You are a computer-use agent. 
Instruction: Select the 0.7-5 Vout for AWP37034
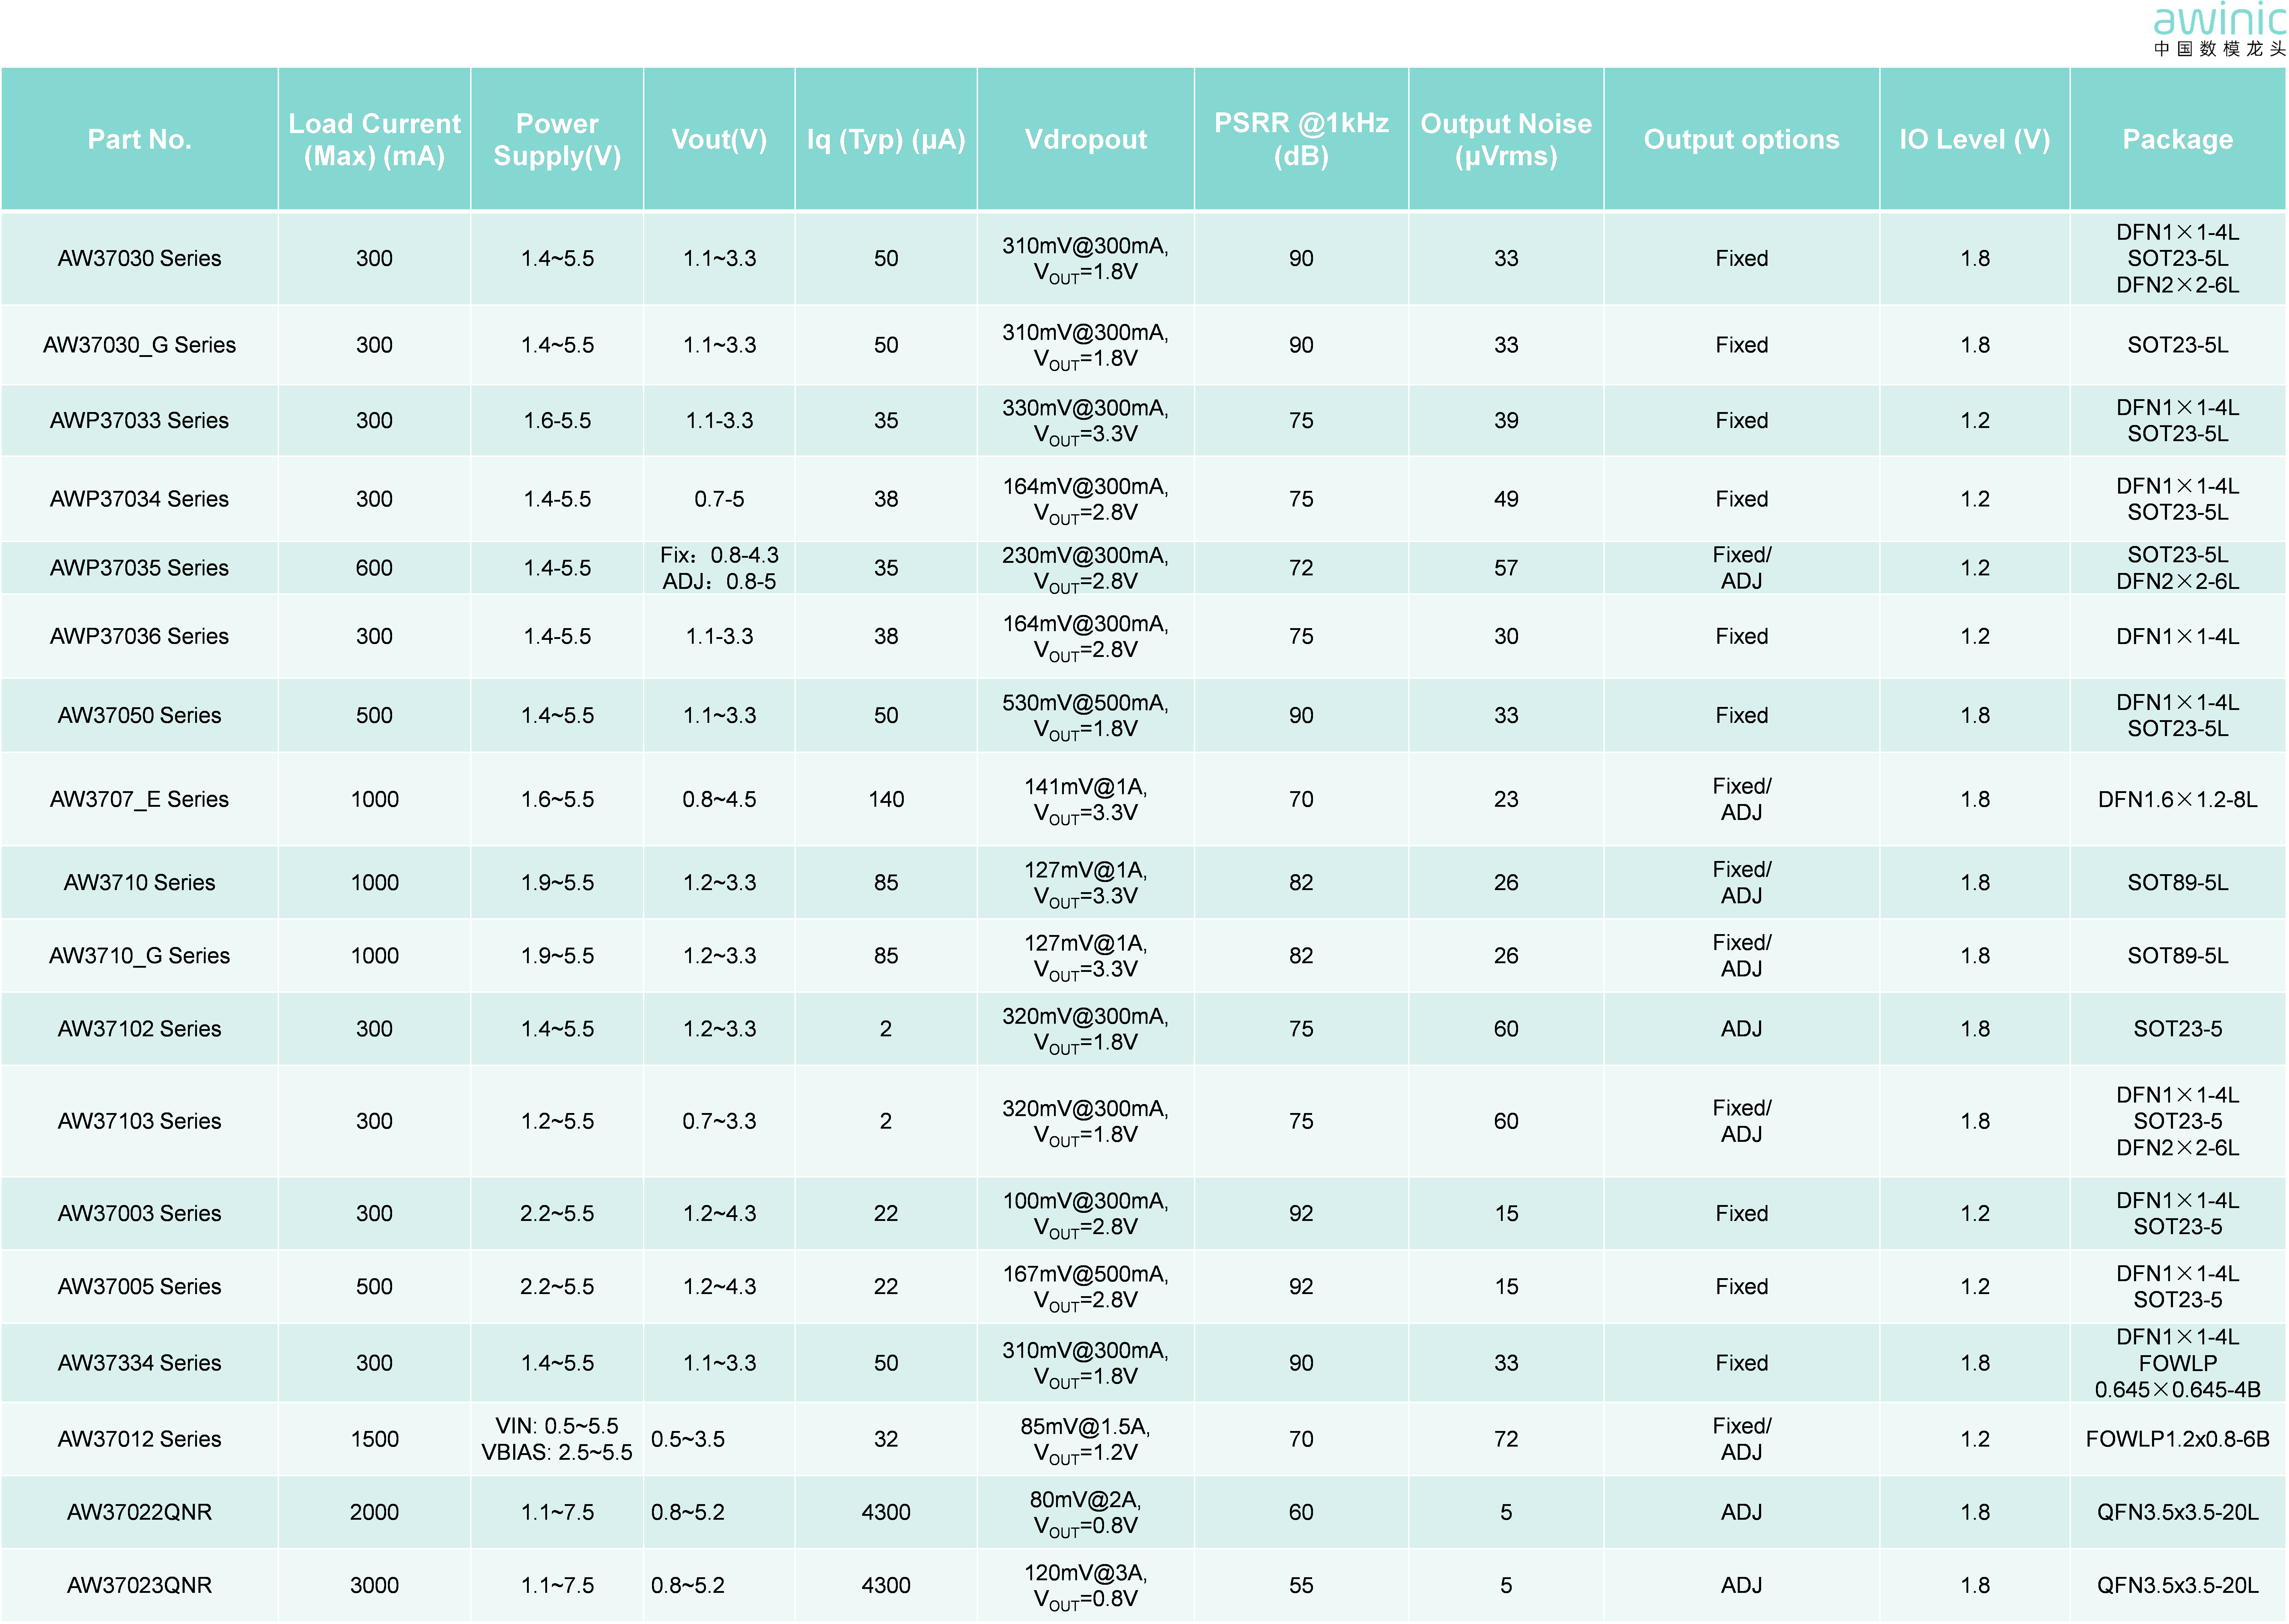tap(719, 499)
